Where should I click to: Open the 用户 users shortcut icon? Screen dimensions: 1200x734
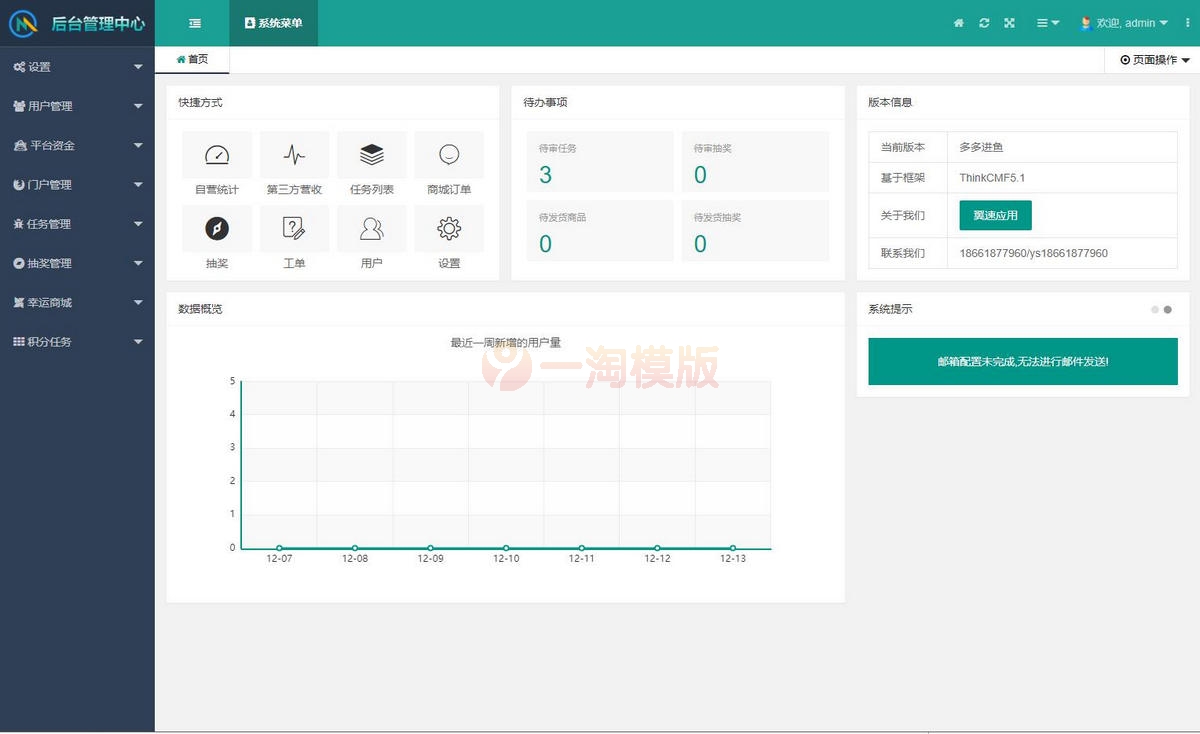[x=371, y=229]
